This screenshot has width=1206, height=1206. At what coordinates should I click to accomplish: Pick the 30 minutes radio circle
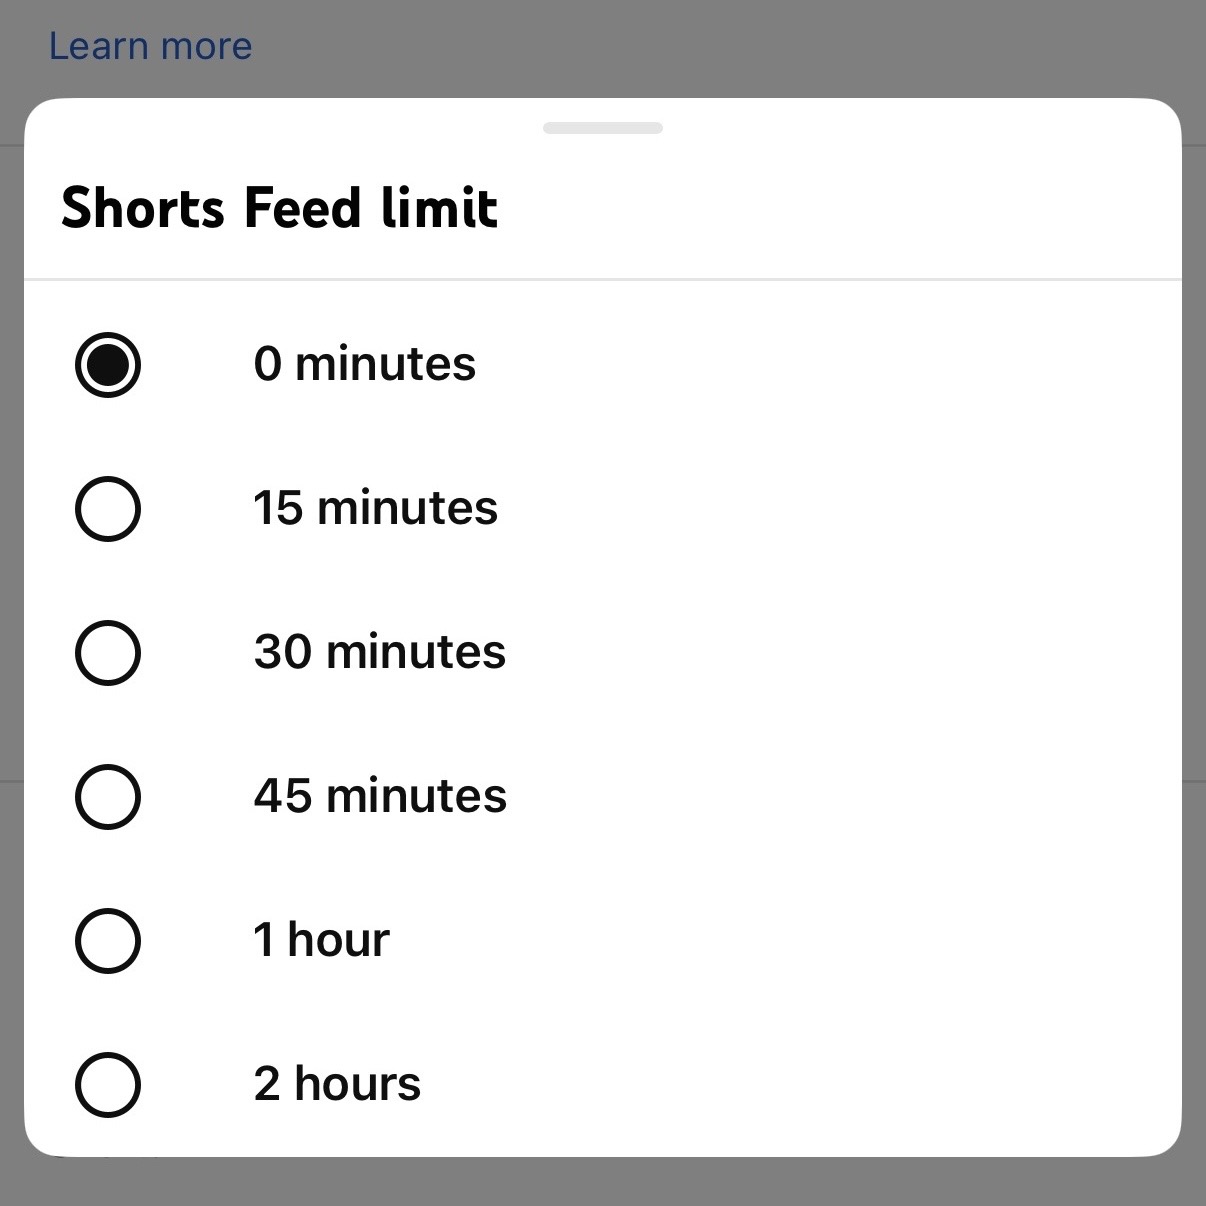pos(108,653)
